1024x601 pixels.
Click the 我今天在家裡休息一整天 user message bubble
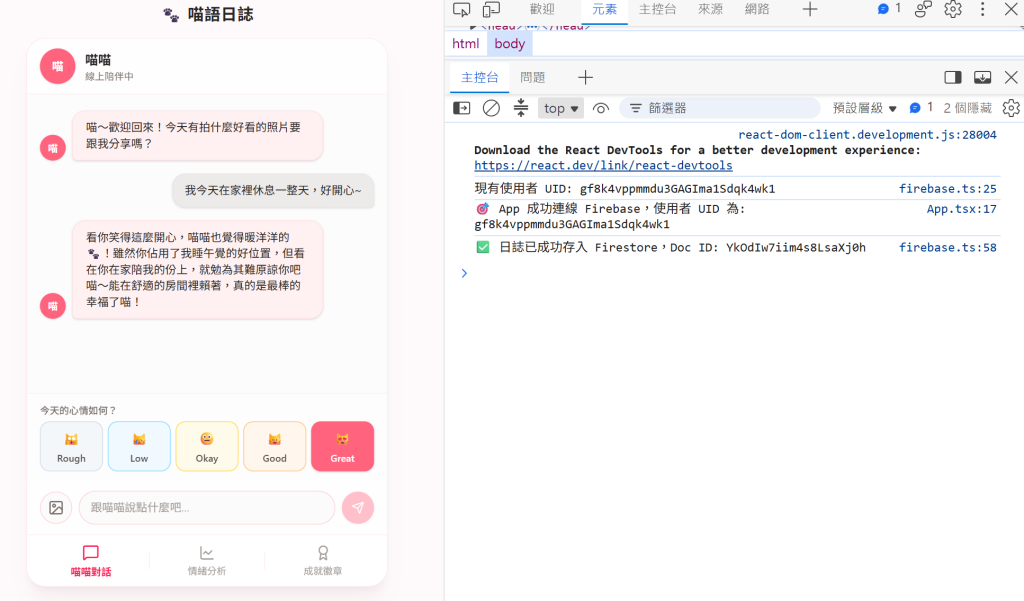coord(273,191)
